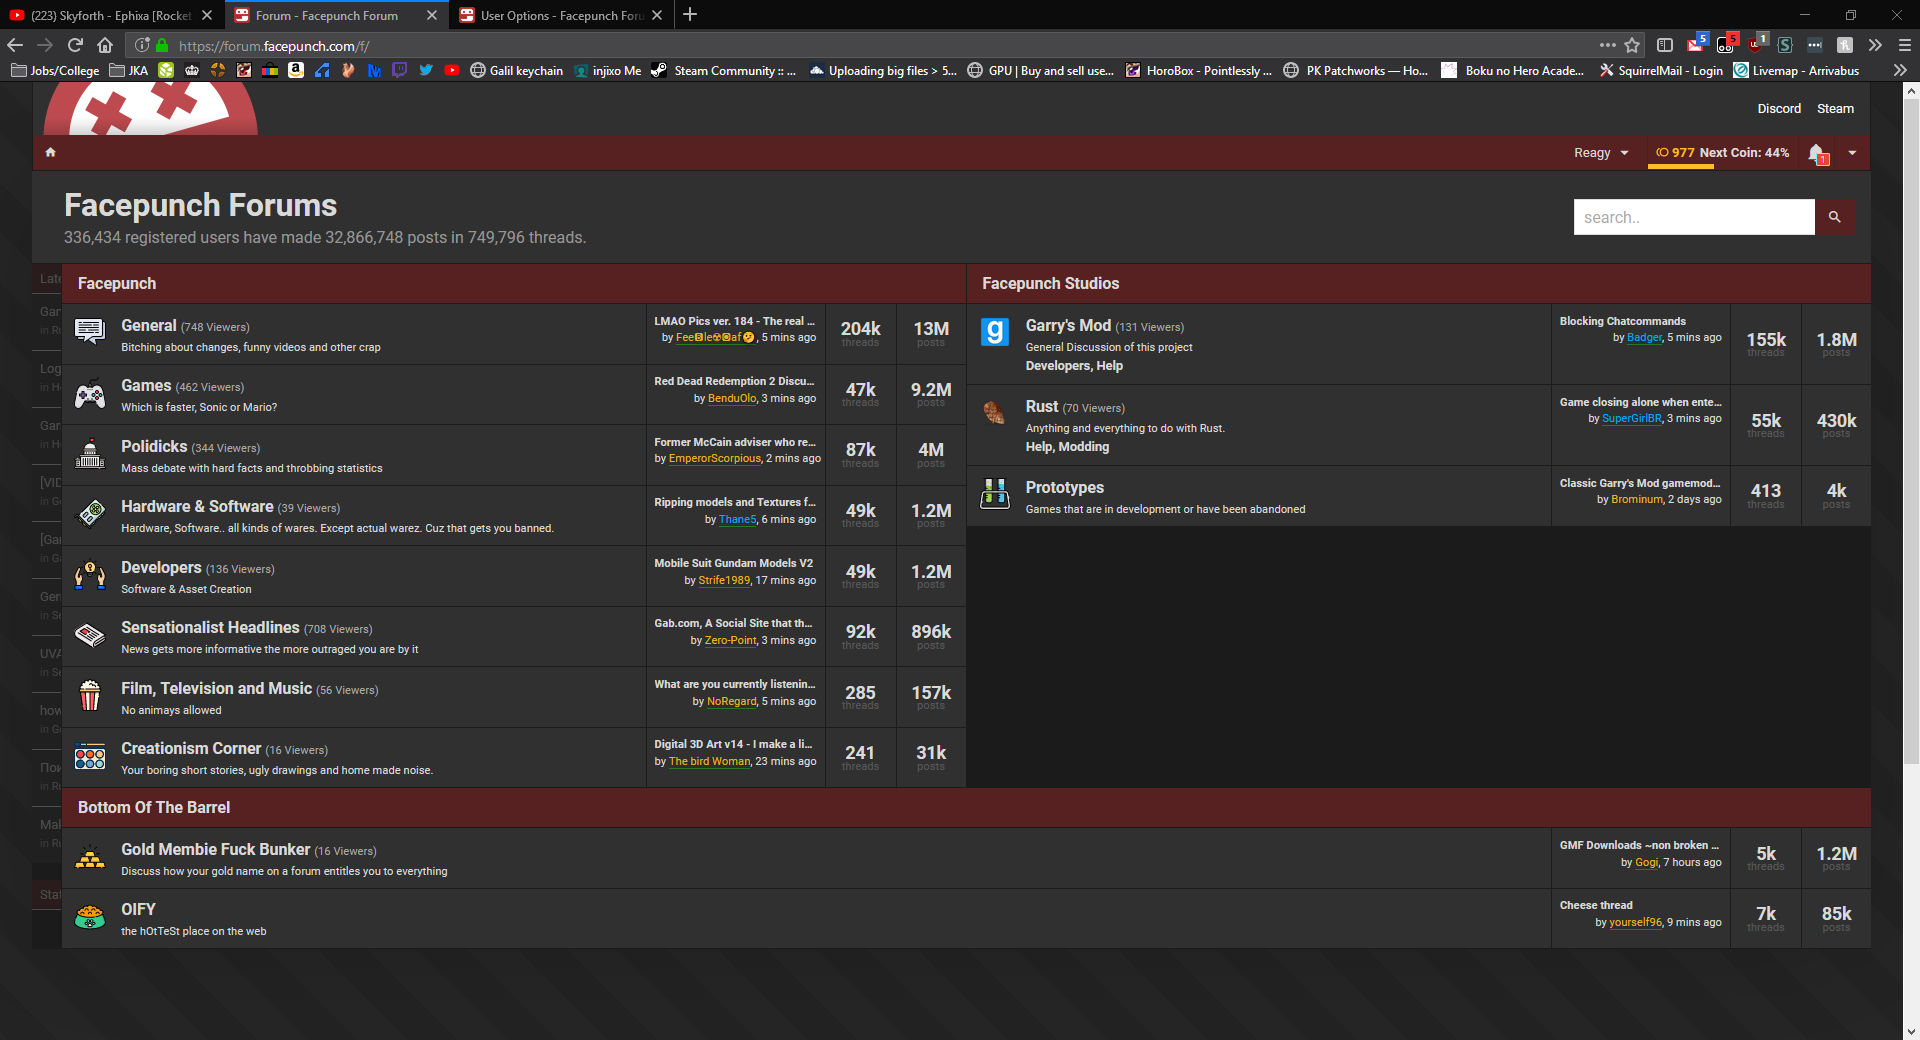
Task: Open the Discord link in header
Action: 1779,108
